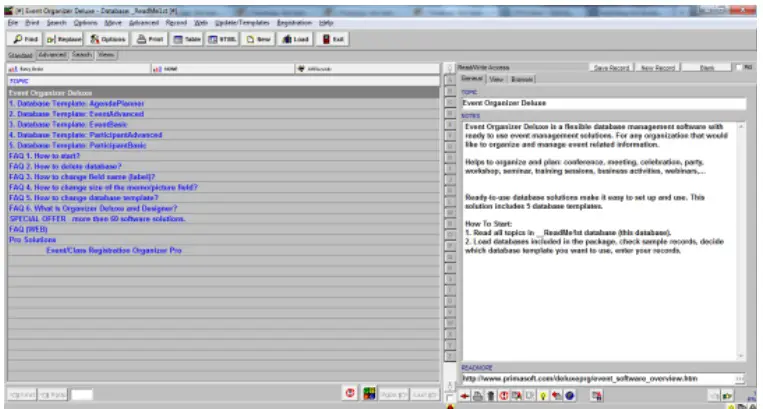Select FAQ 2. How to delete database? row

(x=223, y=166)
